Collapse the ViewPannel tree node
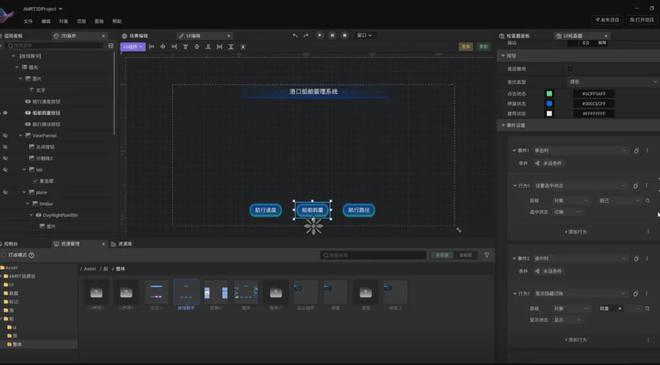Screen dimensions: 660x365 coord(21,136)
